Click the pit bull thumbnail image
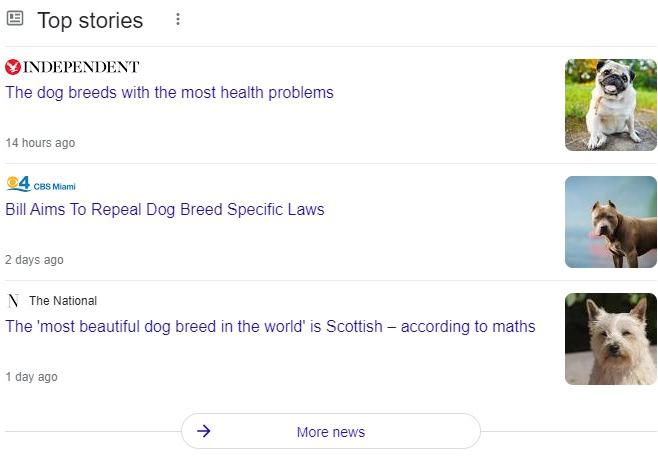The image size is (658, 456). click(x=610, y=222)
